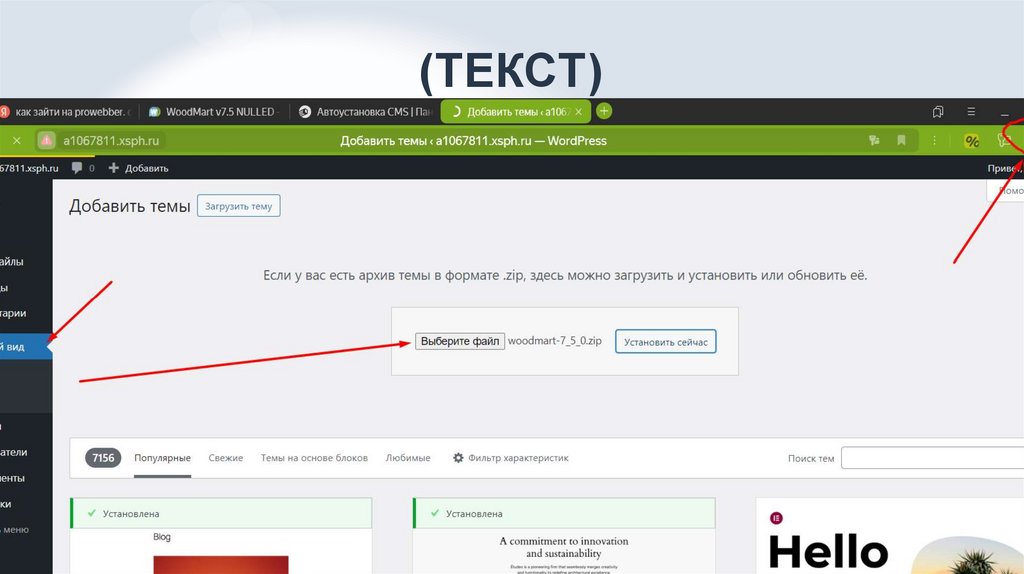
Task: Open the 'вид' appearance item in sidebar
Action: coord(24,347)
